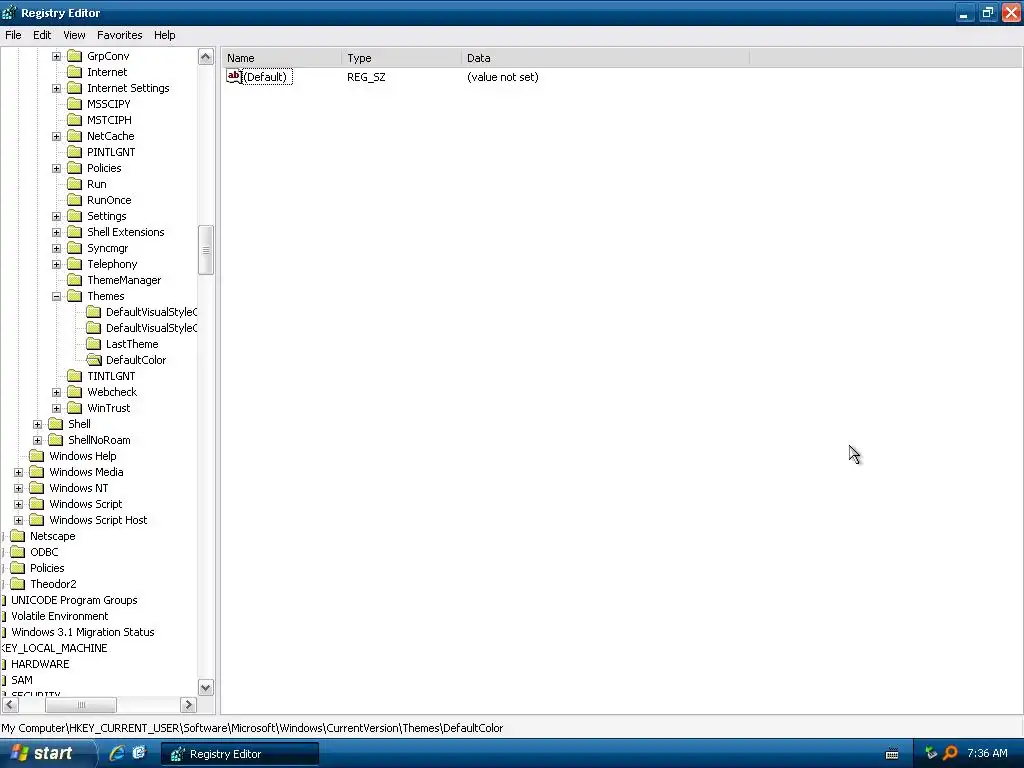The image size is (1024, 768).
Task: Select the Volatile Environment key
Action: [x=59, y=616]
